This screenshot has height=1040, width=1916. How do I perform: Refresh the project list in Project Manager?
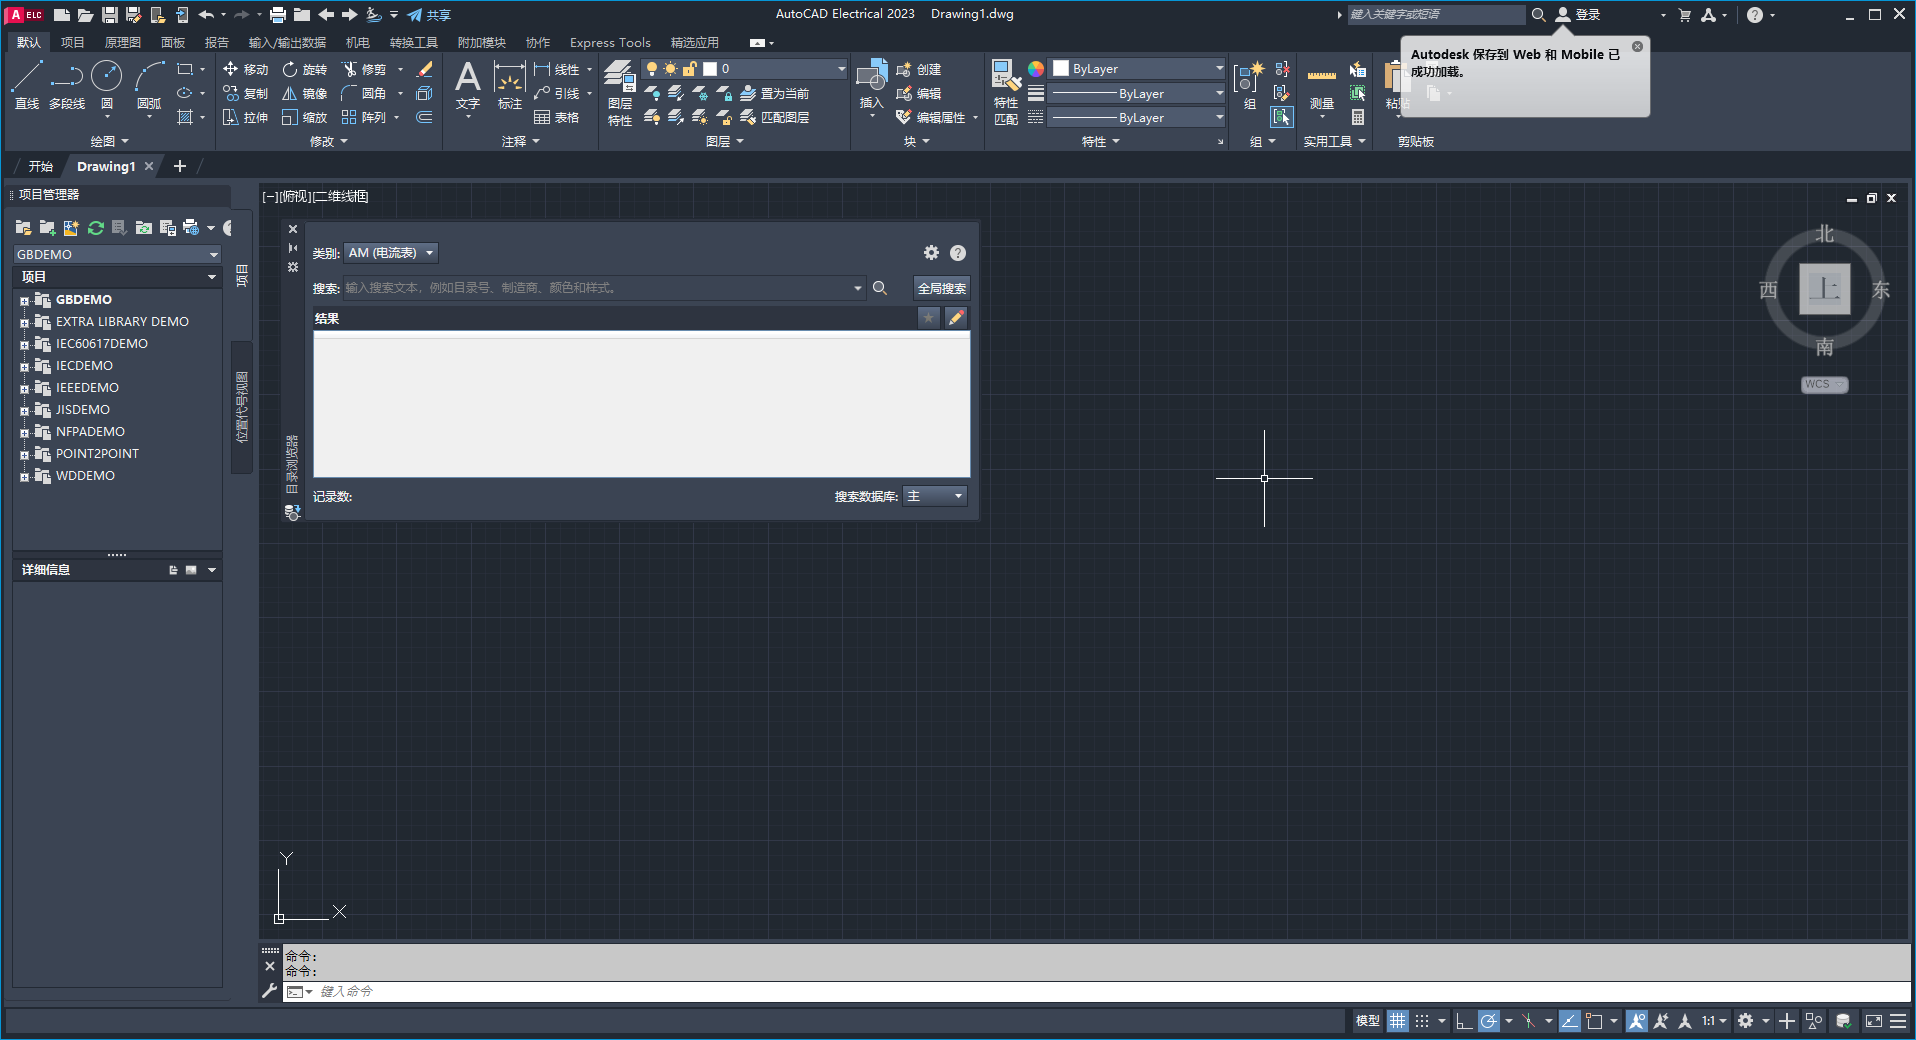(95, 228)
